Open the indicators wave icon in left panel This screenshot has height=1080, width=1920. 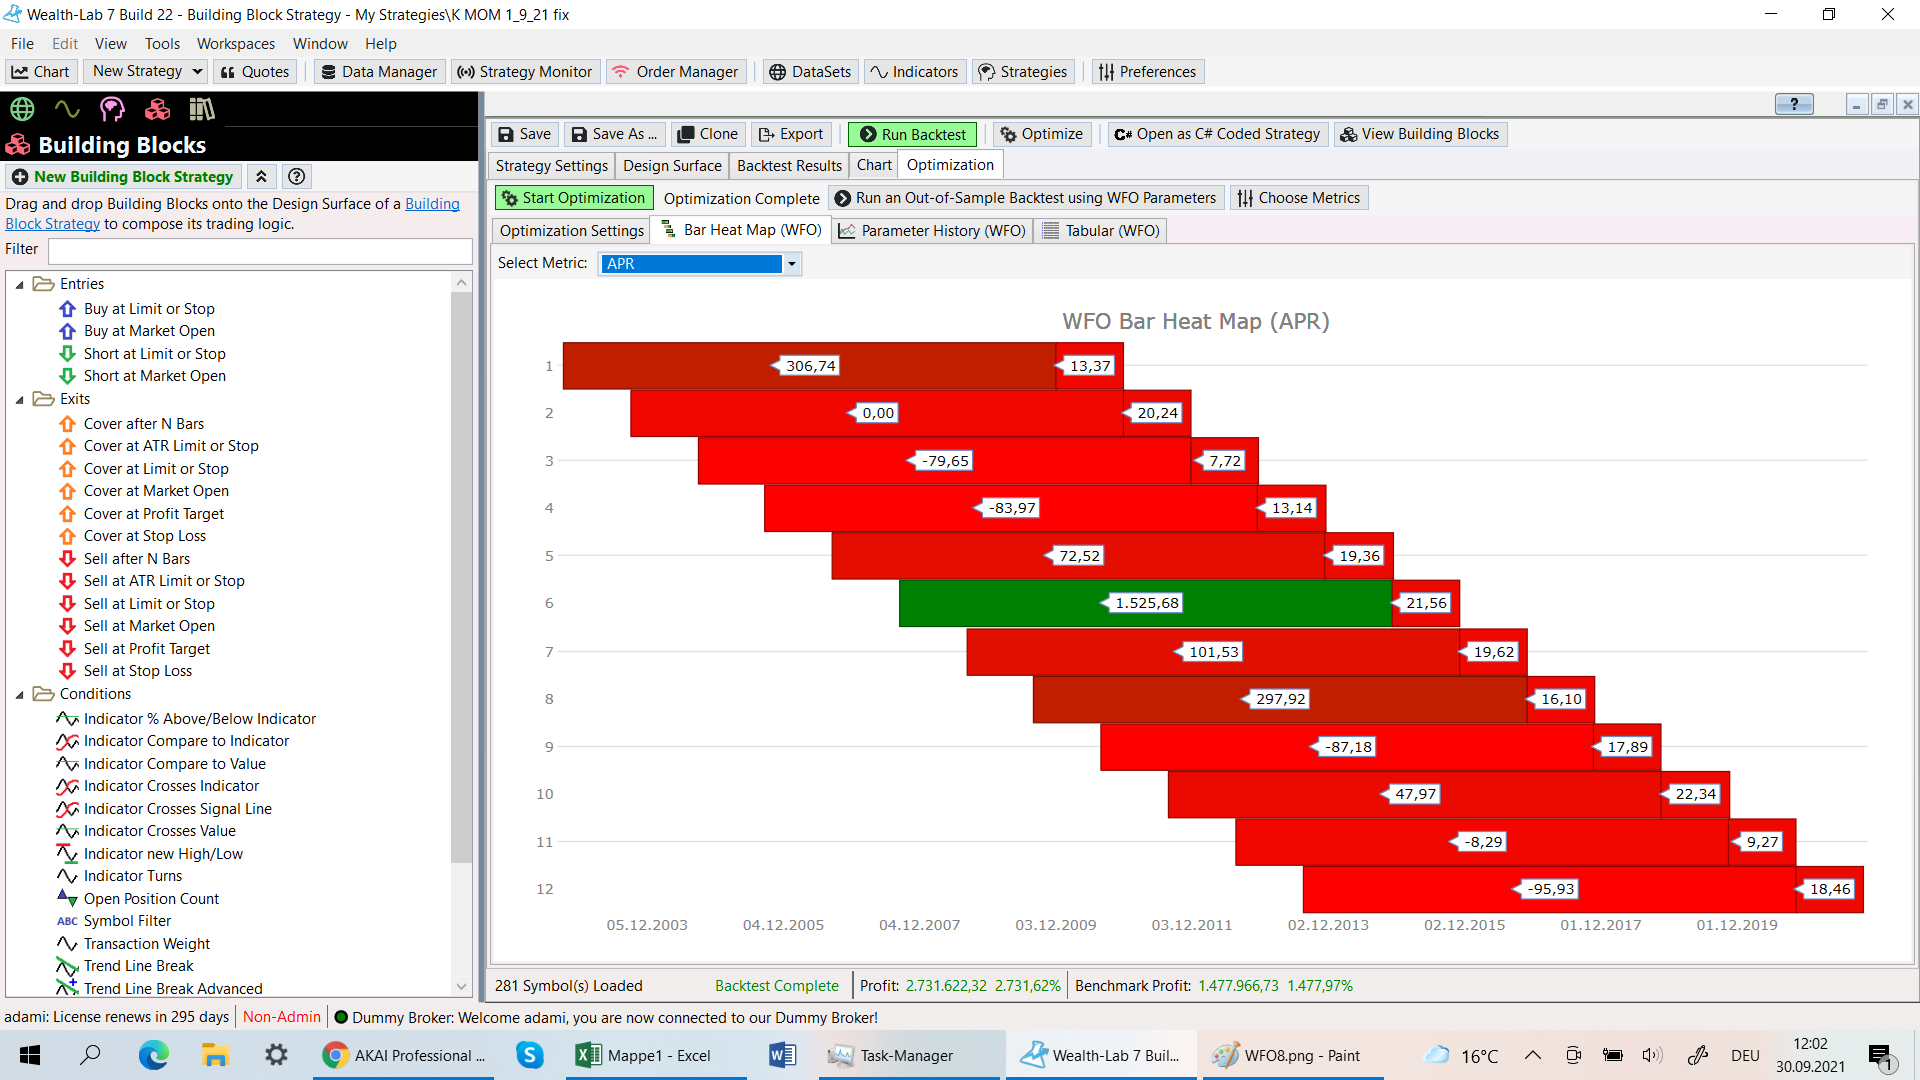pos(67,109)
